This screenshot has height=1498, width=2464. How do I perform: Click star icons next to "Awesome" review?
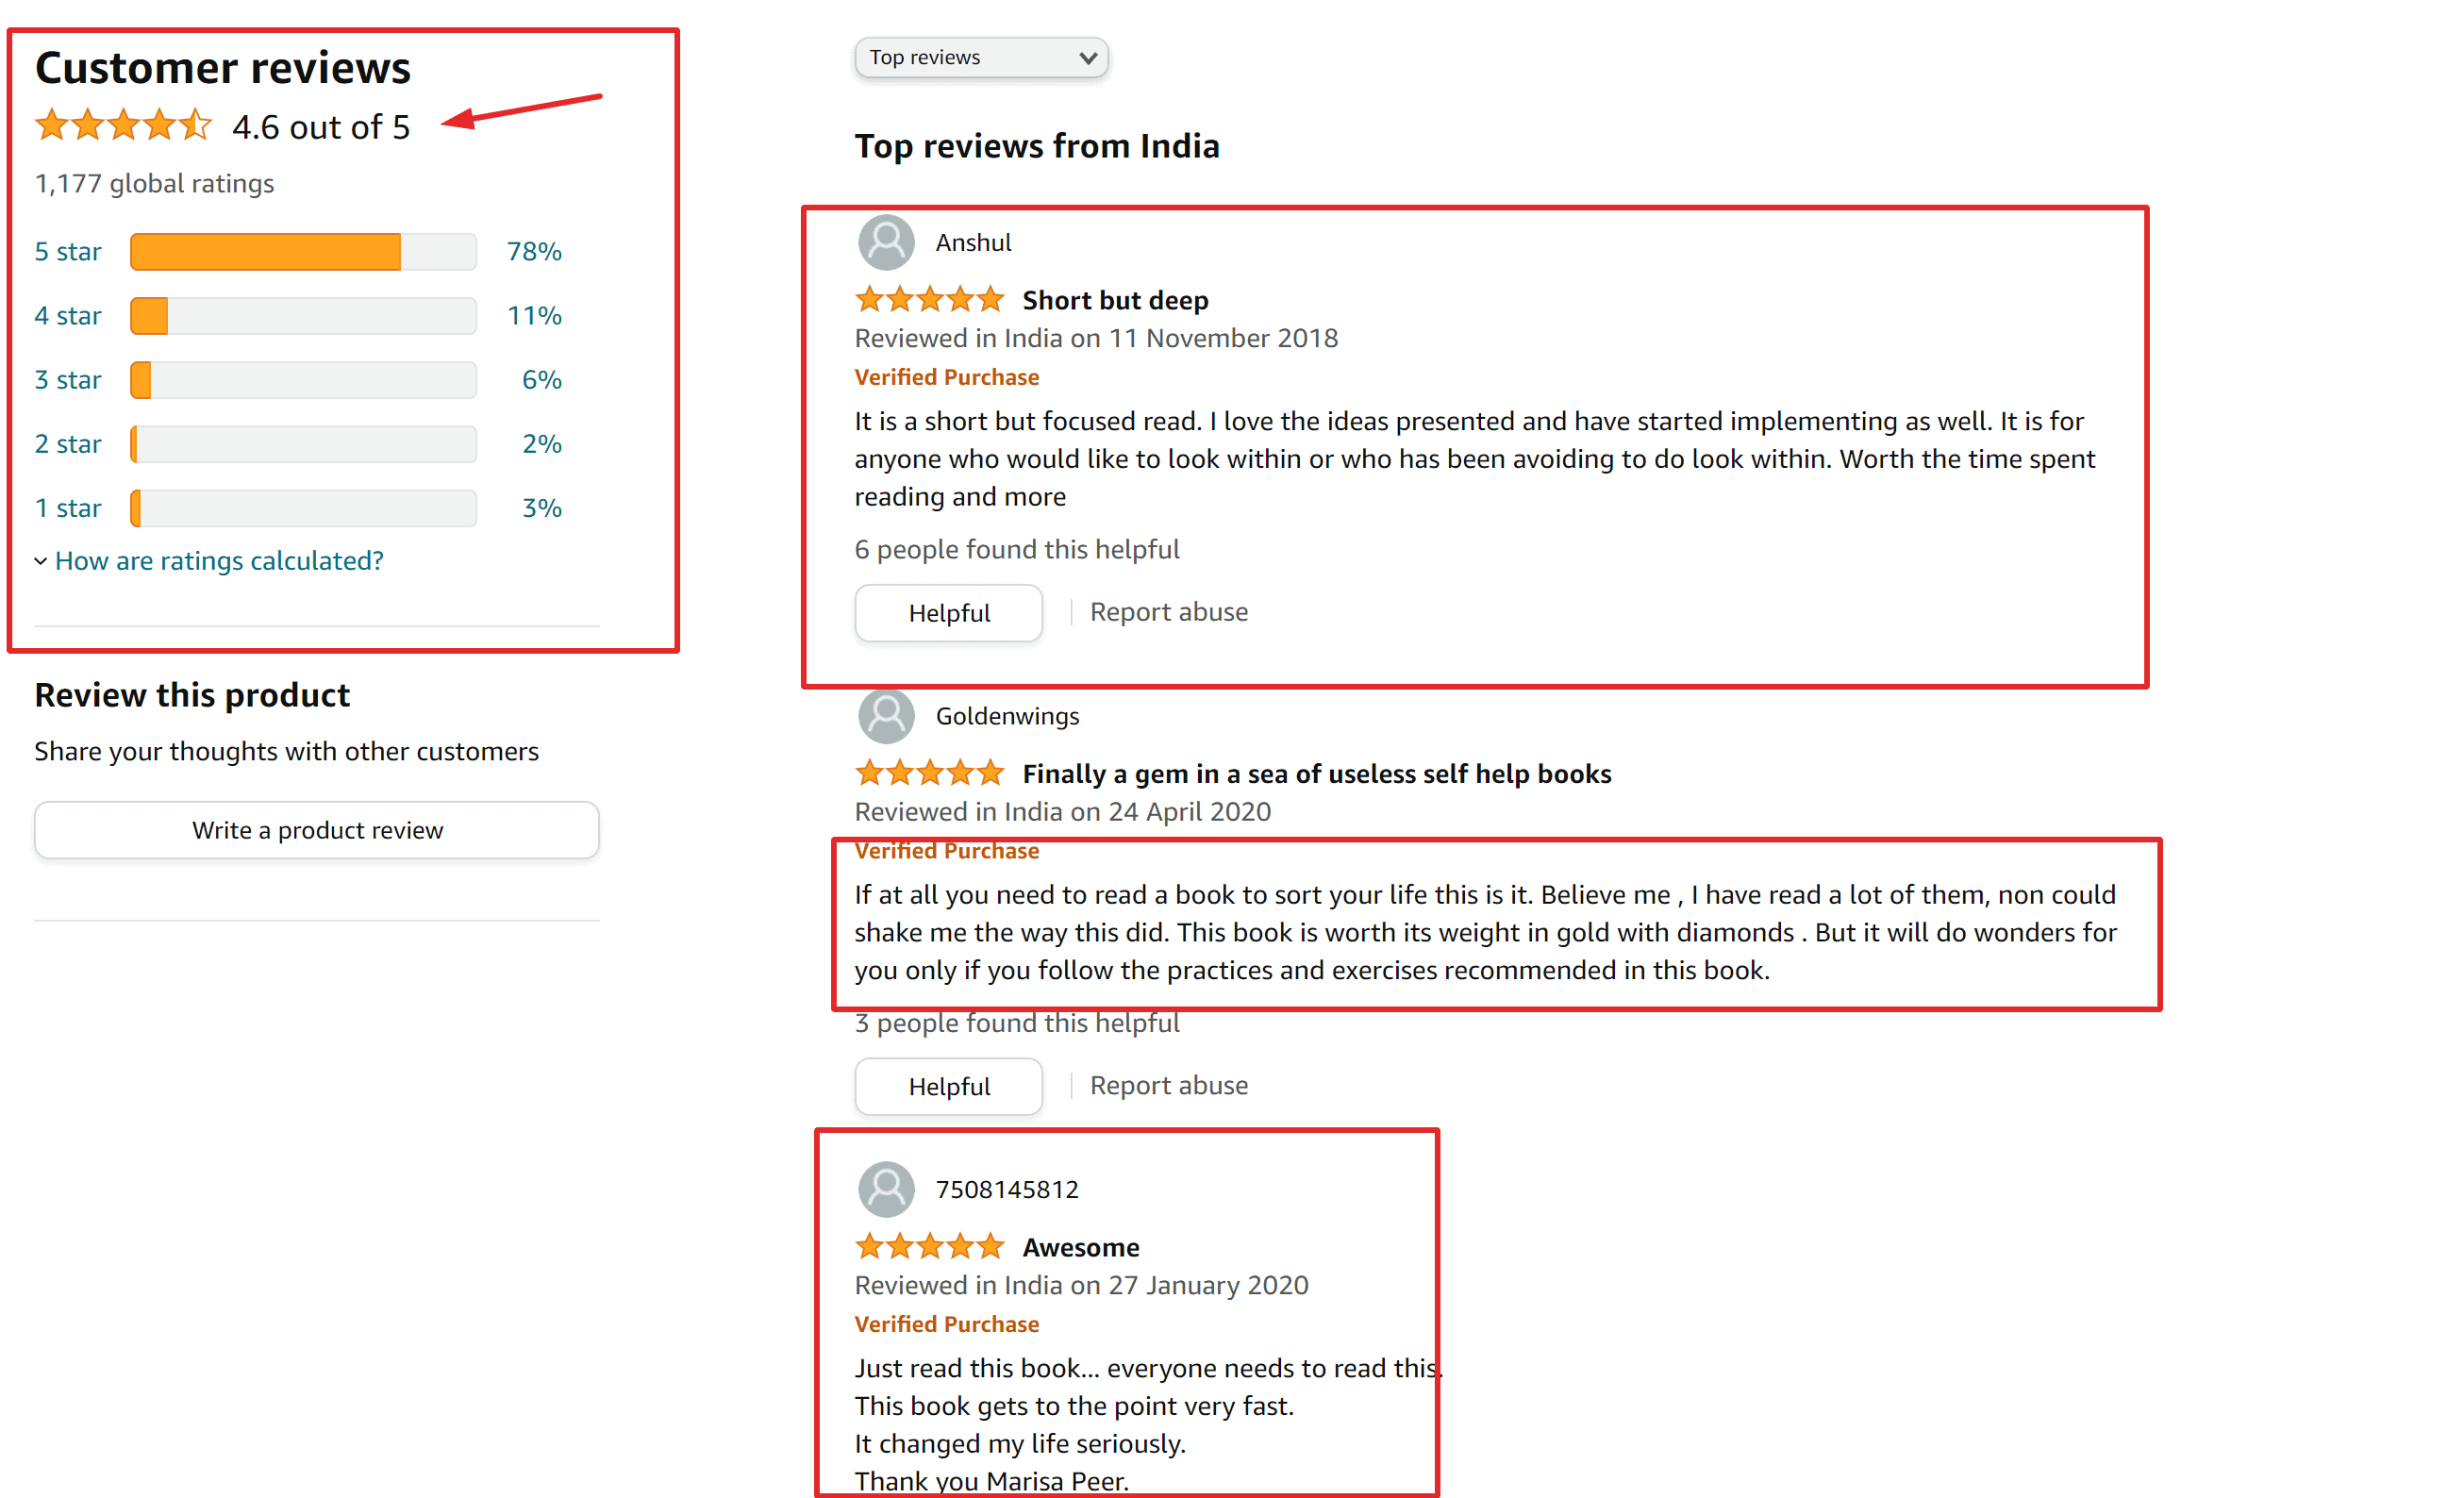coord(929,1247)
